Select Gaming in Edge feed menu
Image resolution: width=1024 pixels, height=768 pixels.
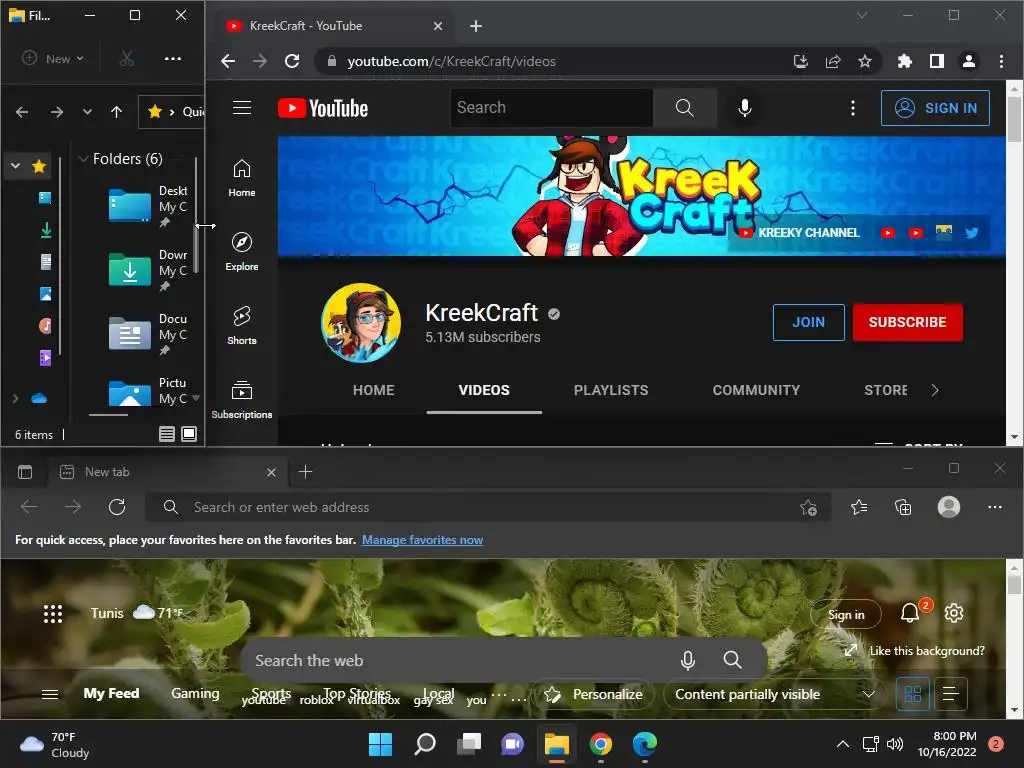[195, 693]
